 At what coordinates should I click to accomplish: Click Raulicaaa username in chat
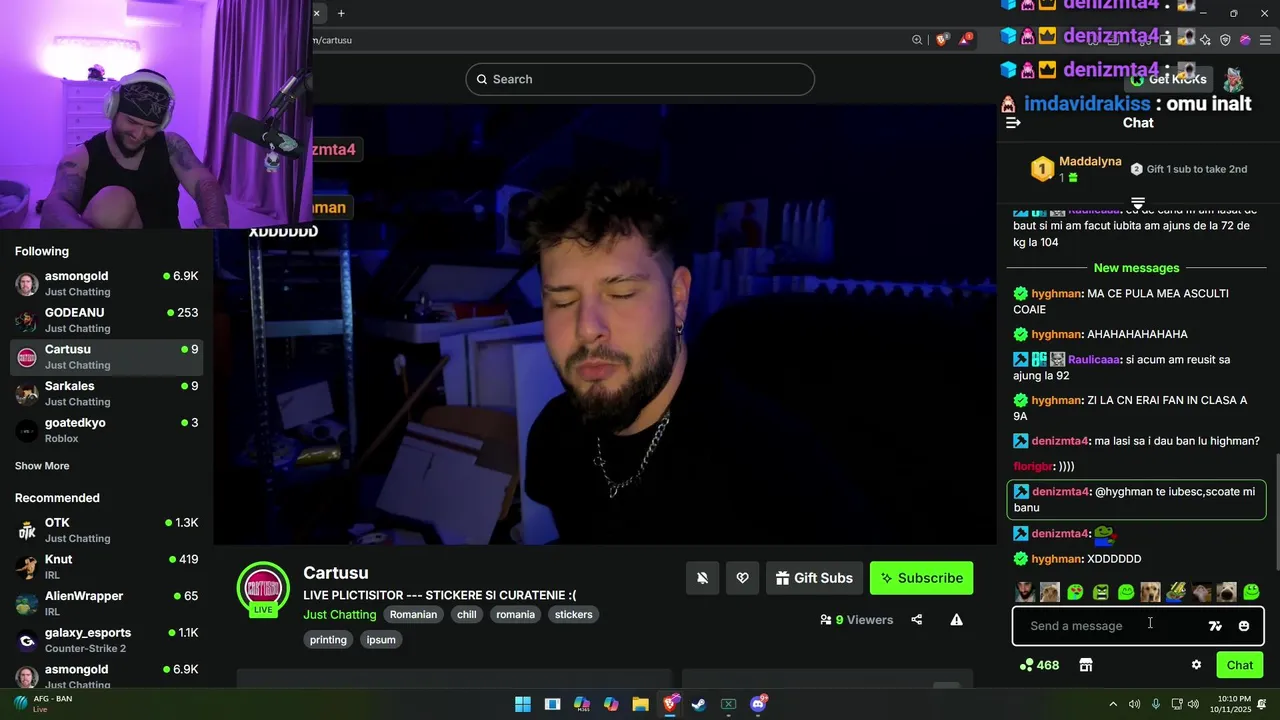pos(1095,359)
